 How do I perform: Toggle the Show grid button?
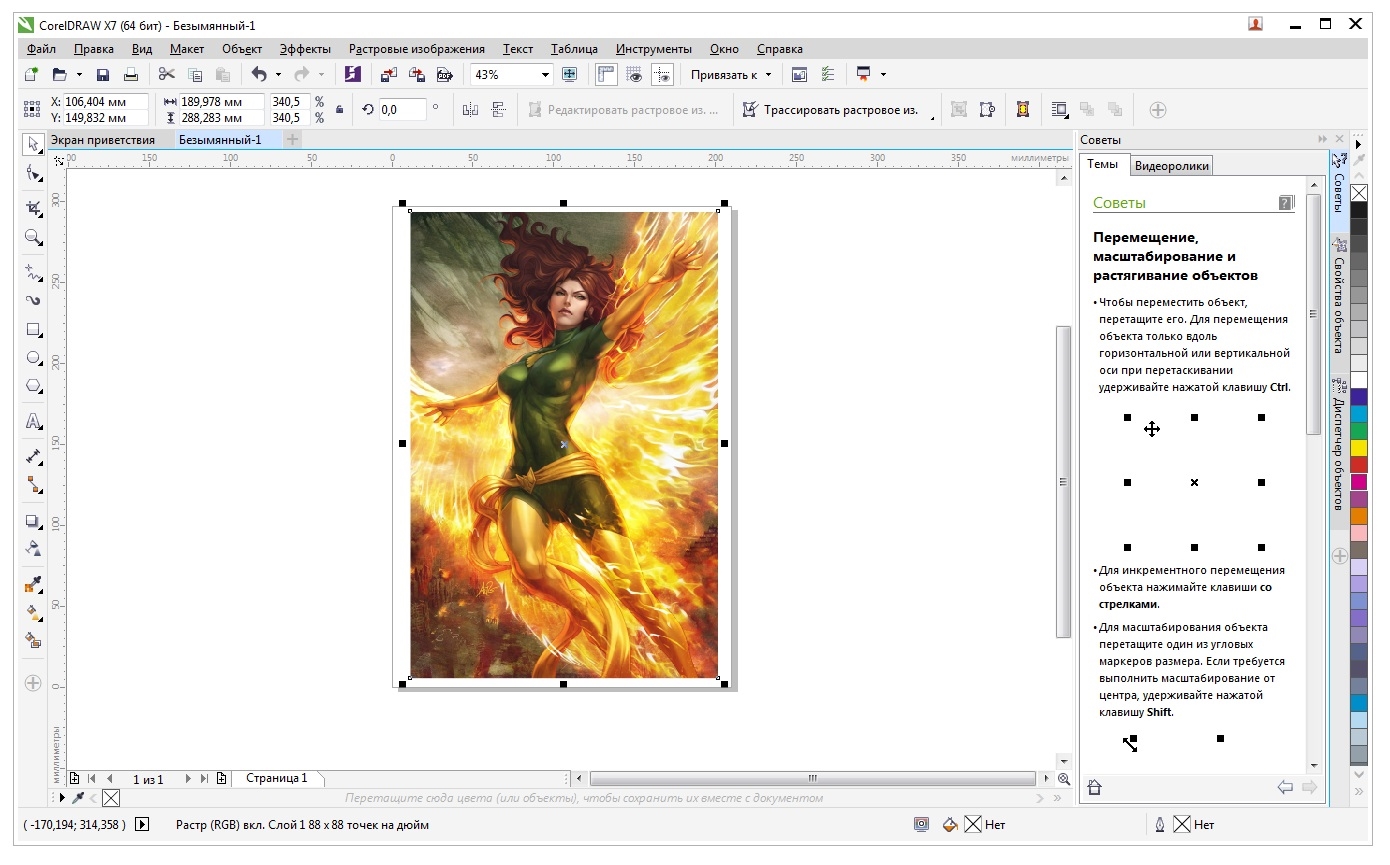(x=633, y=74)
